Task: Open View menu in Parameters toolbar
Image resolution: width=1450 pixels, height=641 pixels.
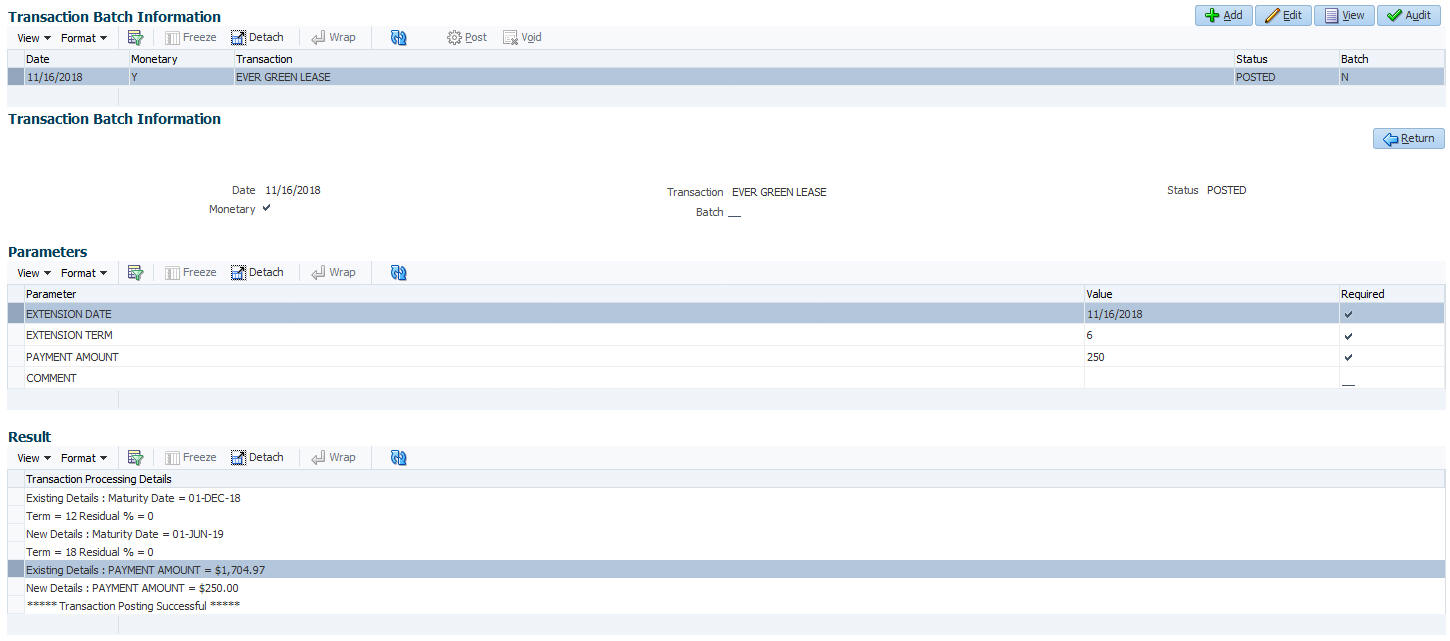Action: point(33,273)
